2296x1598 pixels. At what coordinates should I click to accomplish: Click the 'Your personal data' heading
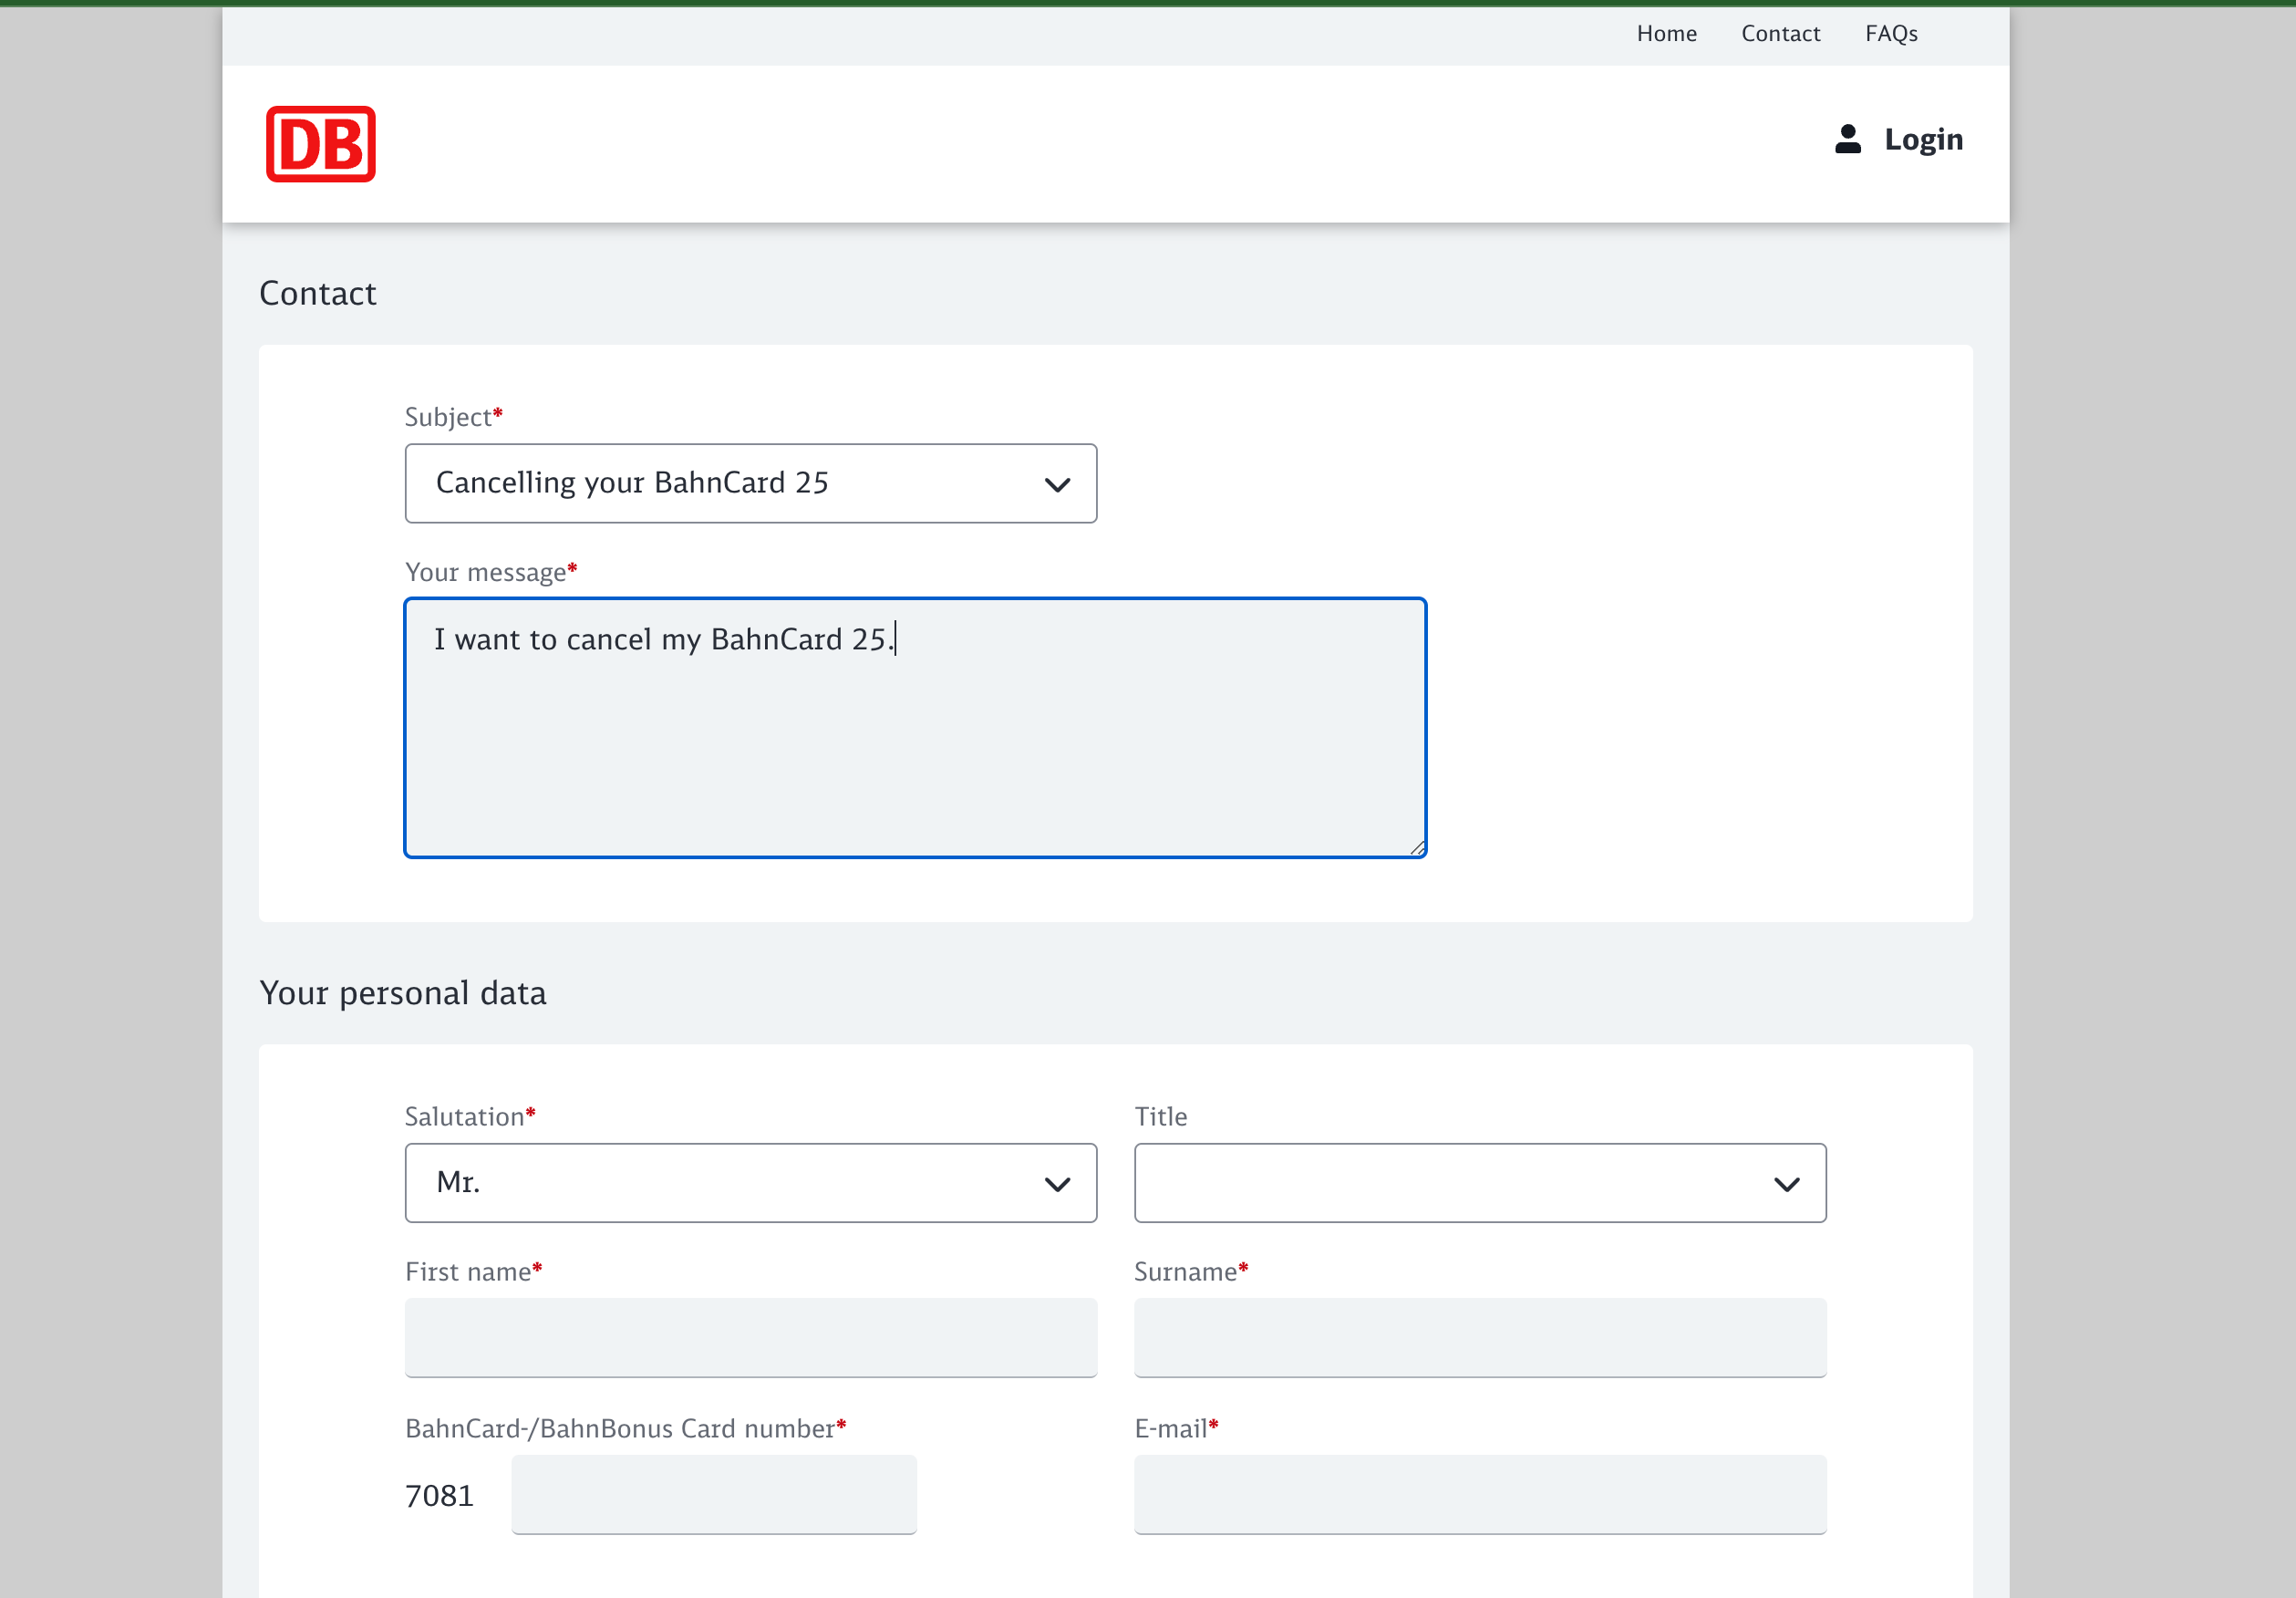(403, 993)
